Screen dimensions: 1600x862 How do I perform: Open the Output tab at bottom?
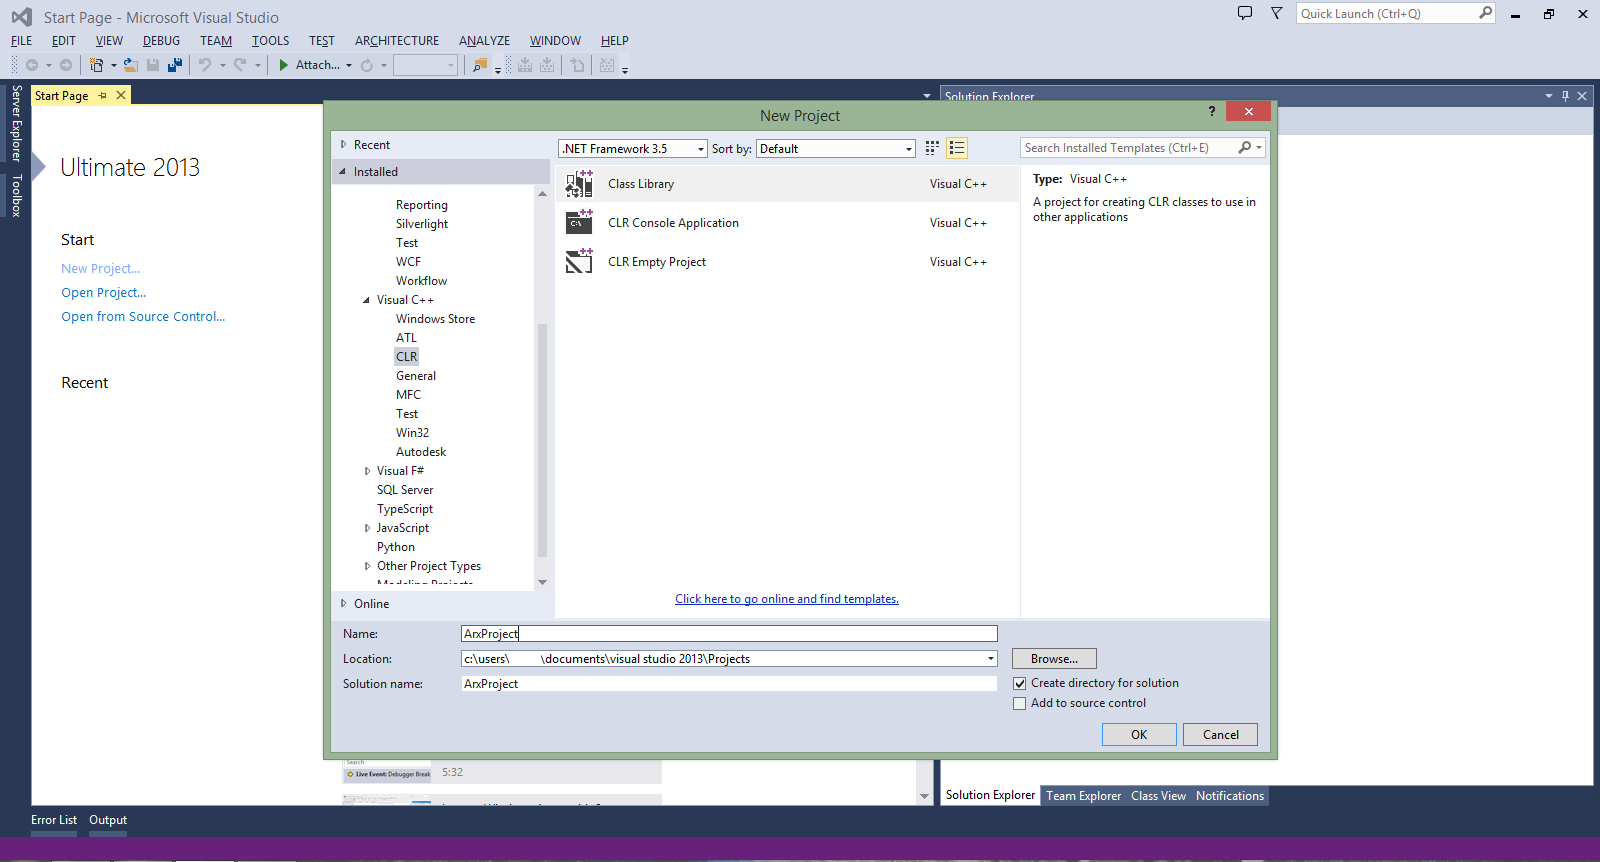coord(108,820)
